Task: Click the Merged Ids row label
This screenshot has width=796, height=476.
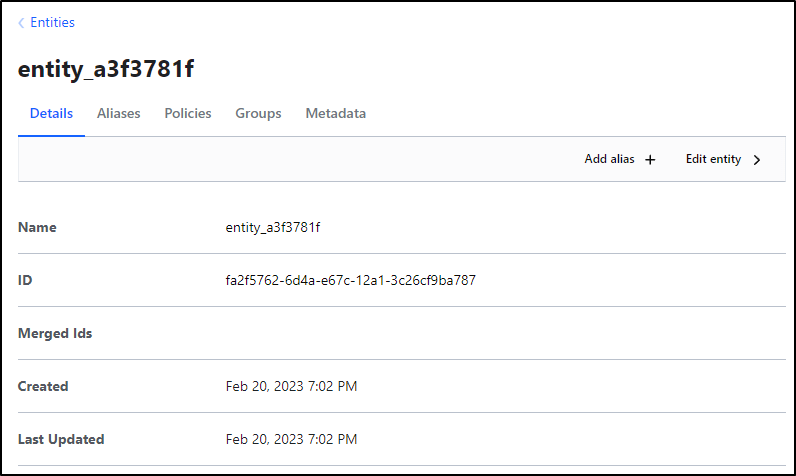Action: tap(55, 333)
